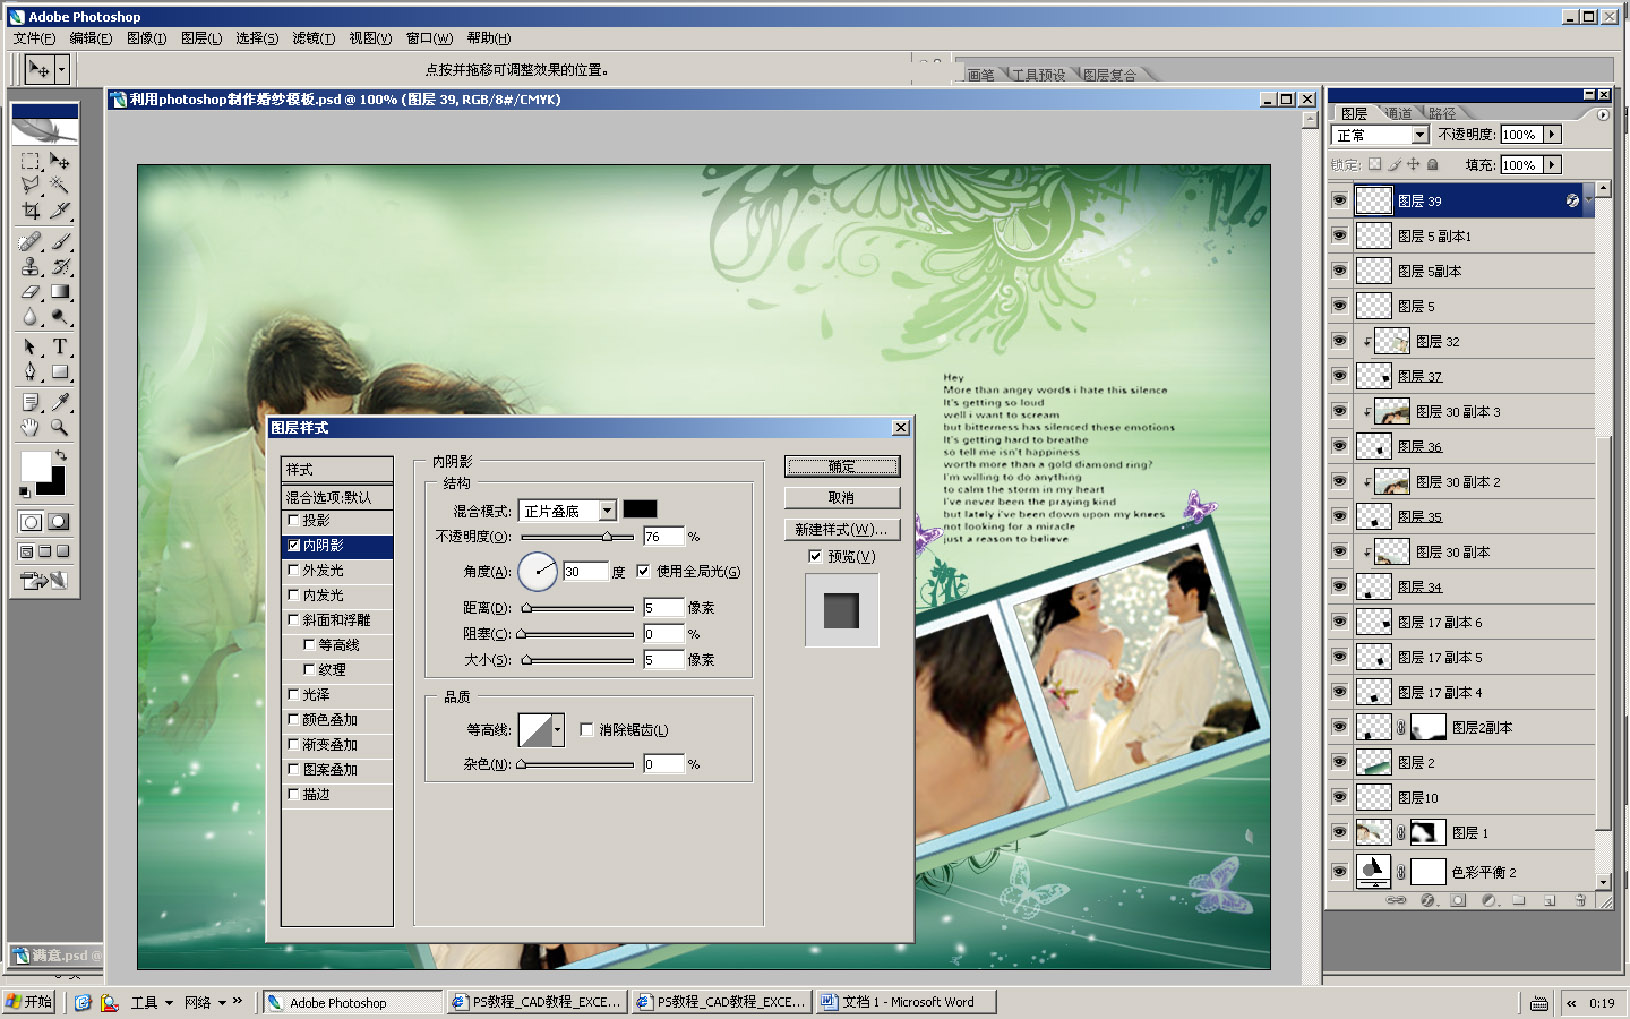Open the 混合模式 blend mode dropdown
Image resolution: width=1630 pixels, height=1019 pixels.
click(607, 511)
